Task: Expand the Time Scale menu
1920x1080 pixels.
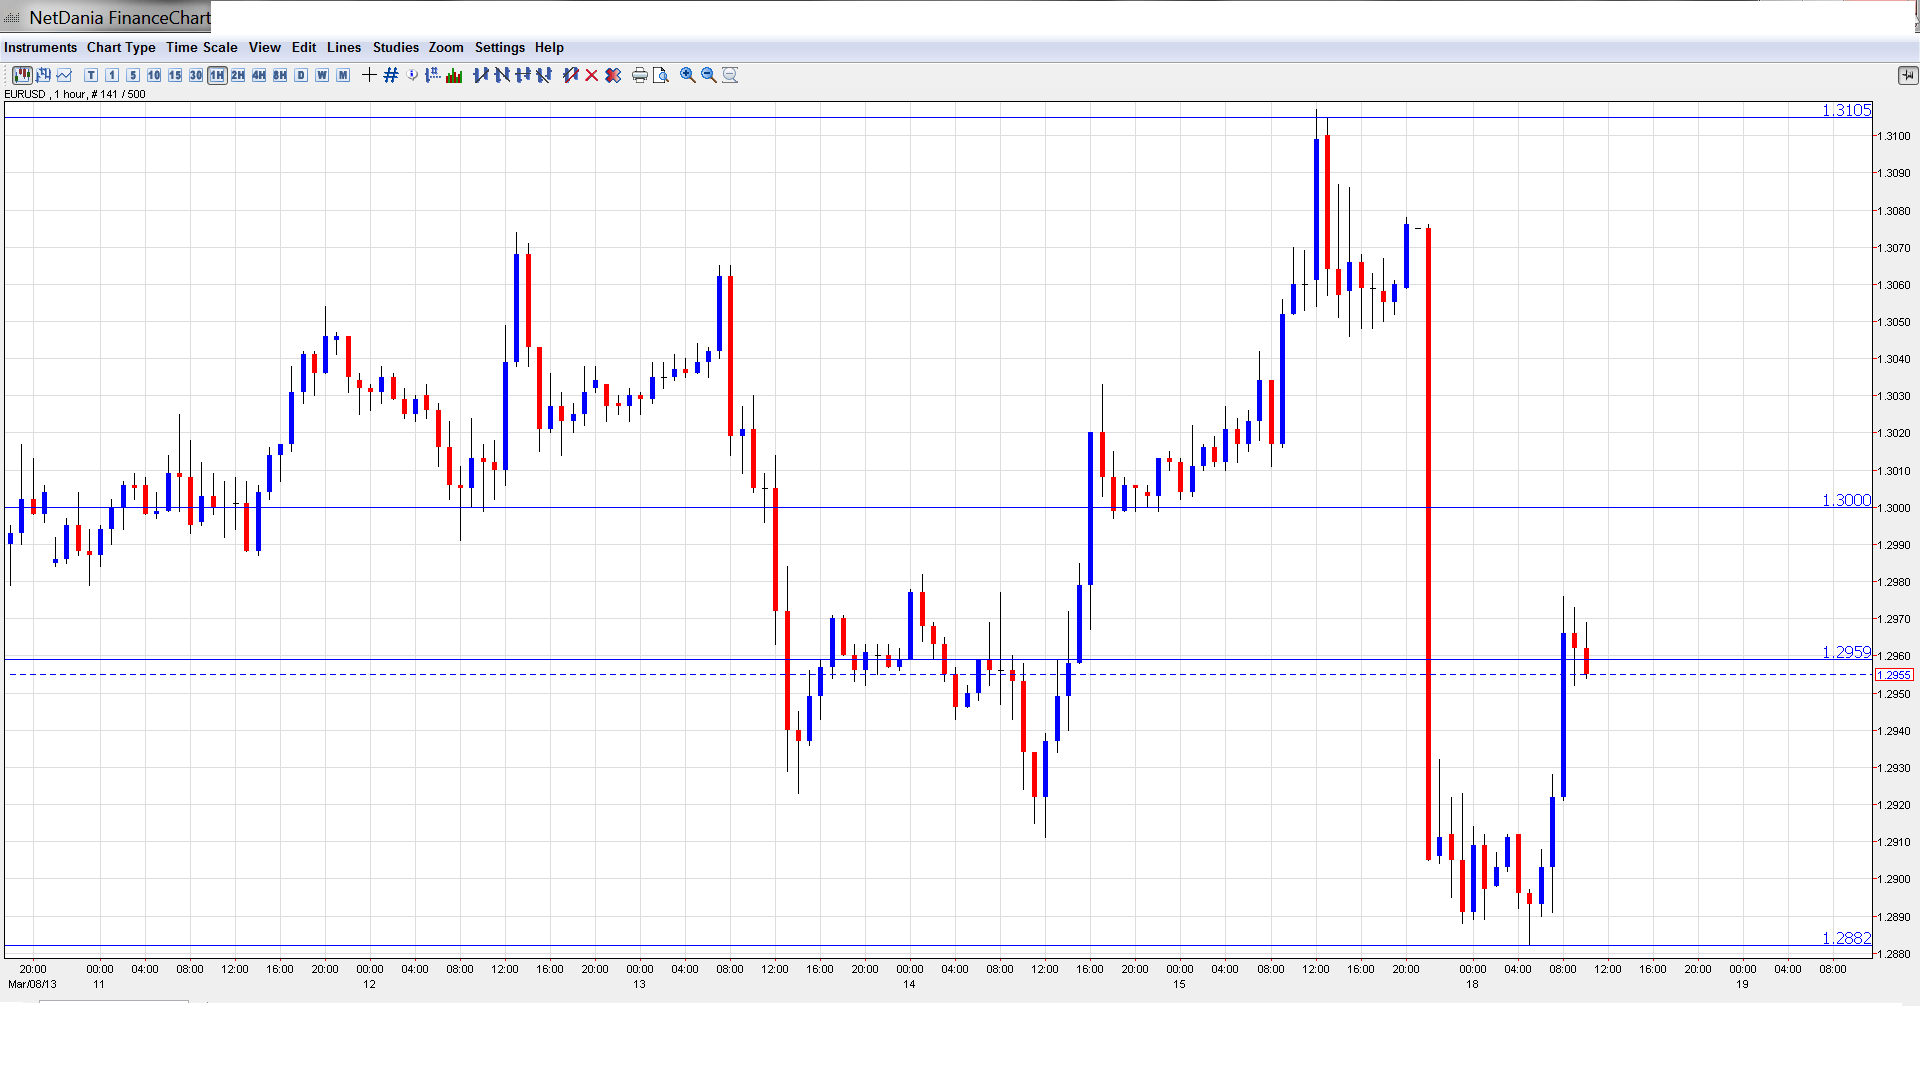Action: [x=201, y=47]
